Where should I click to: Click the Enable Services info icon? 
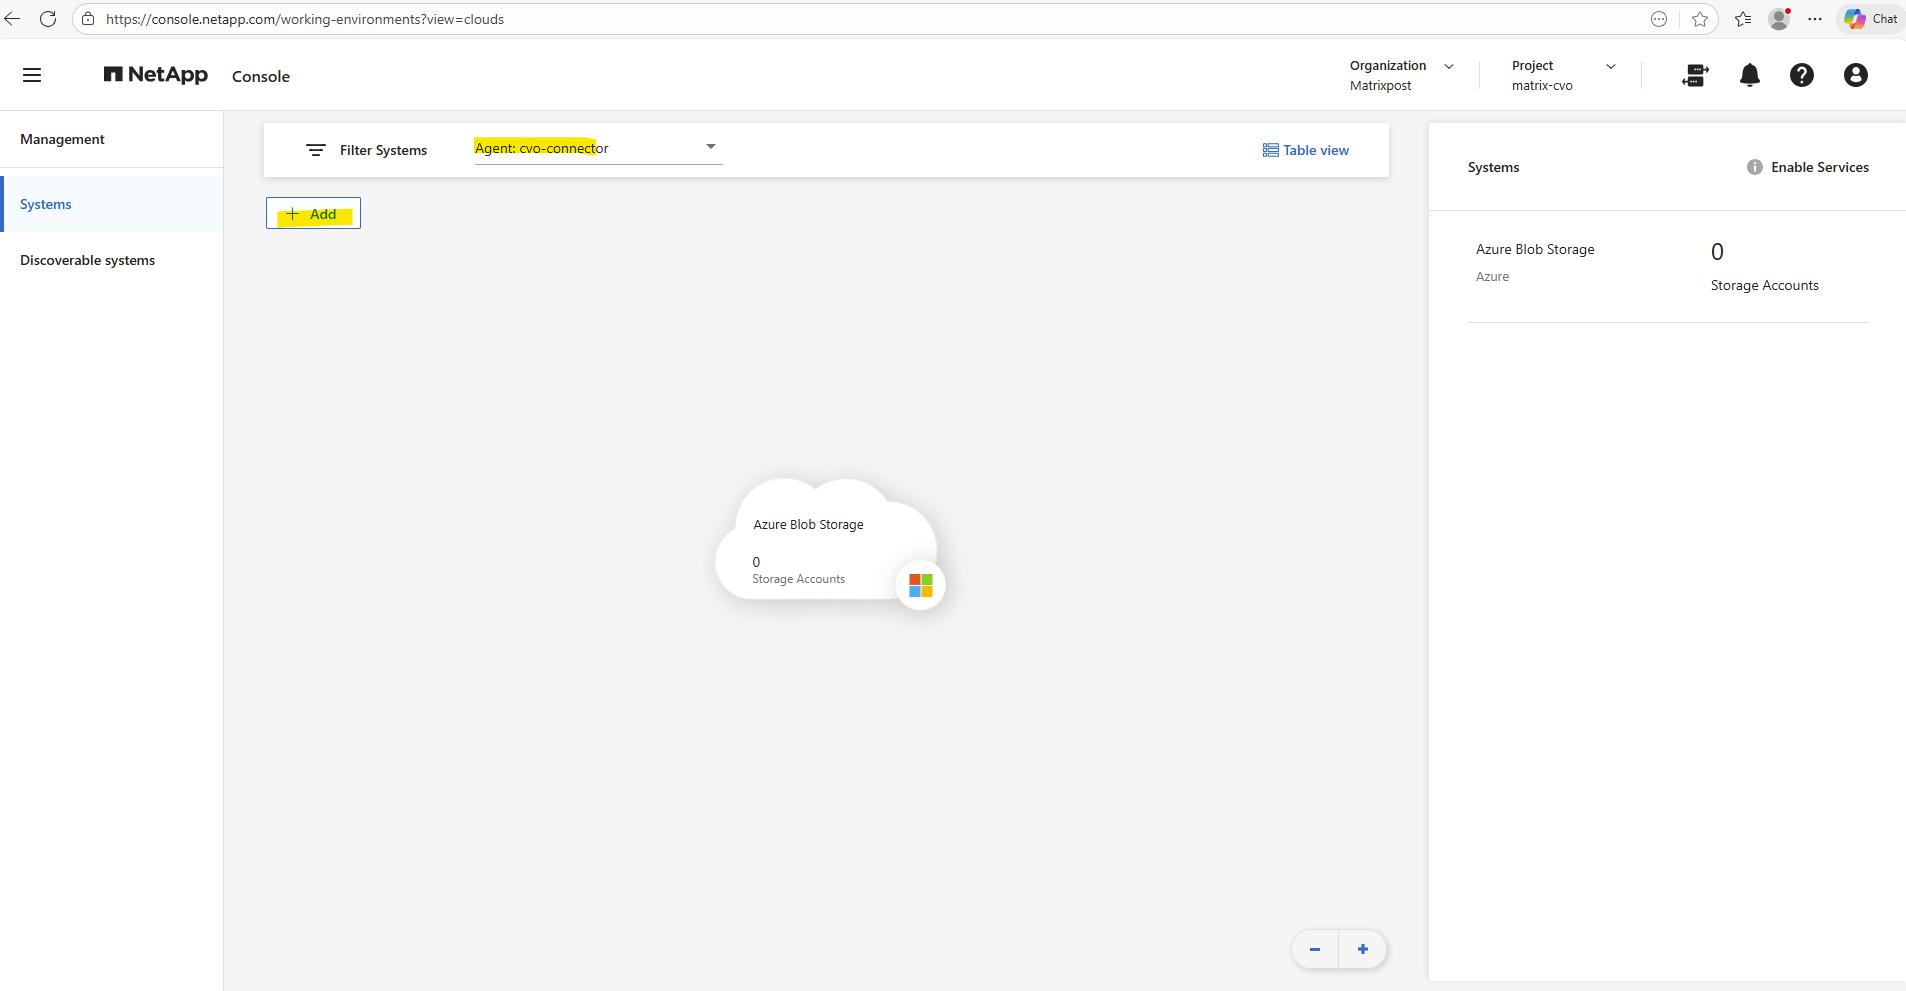[x=1754, y=167]
